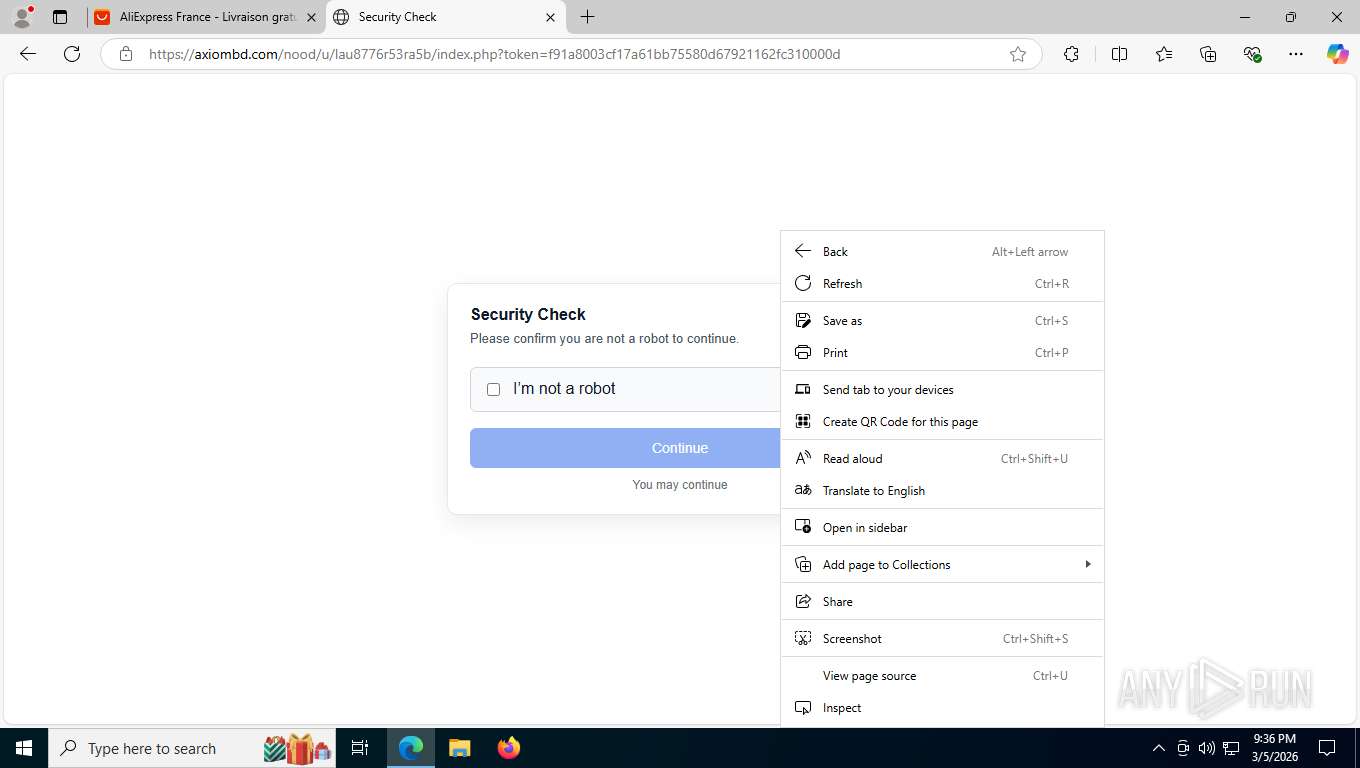Open the Extensions puzzle icon
Screen dimensions: 1360x768
click(x=1072, y=54)
